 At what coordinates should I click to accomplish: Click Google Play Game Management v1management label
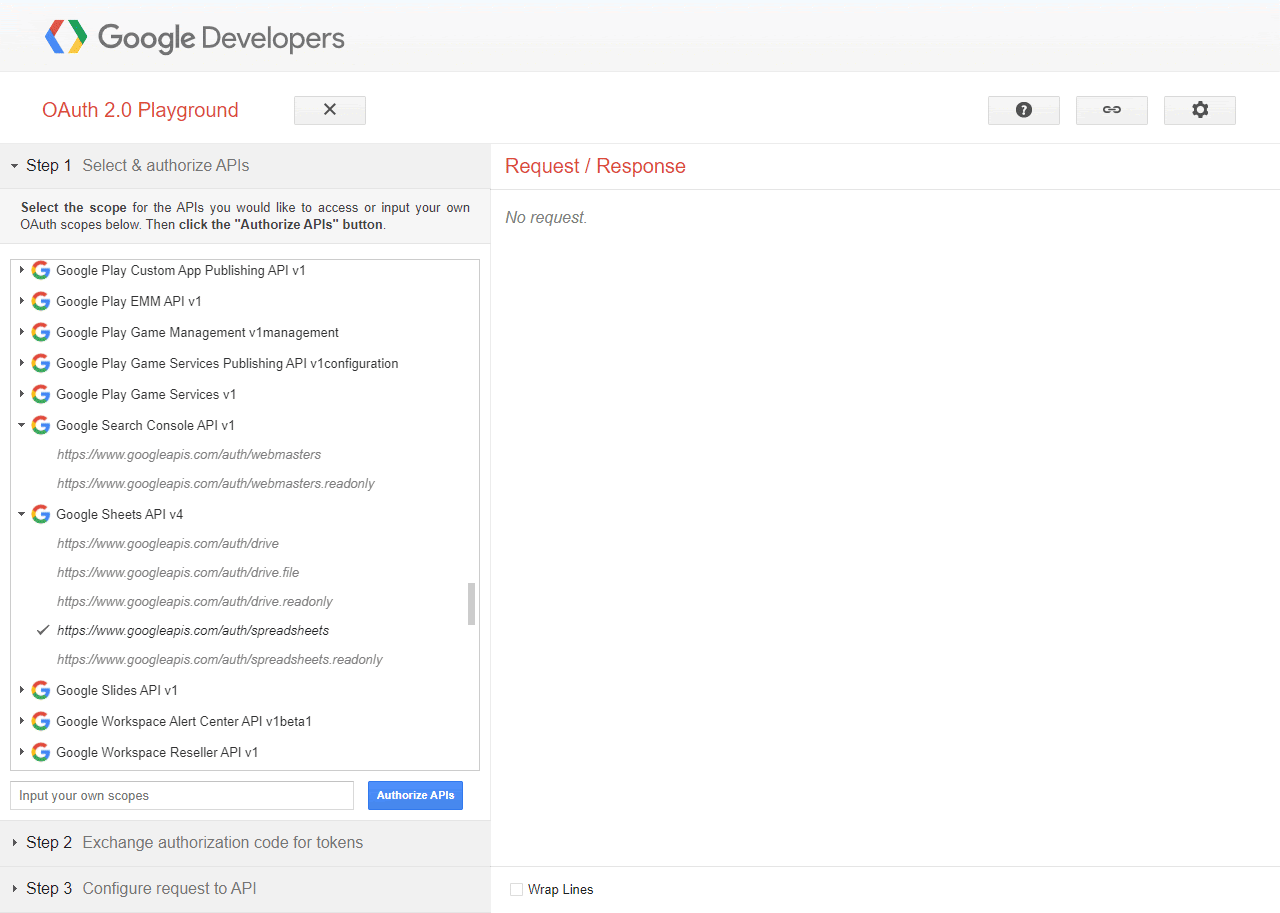point(197,332)
